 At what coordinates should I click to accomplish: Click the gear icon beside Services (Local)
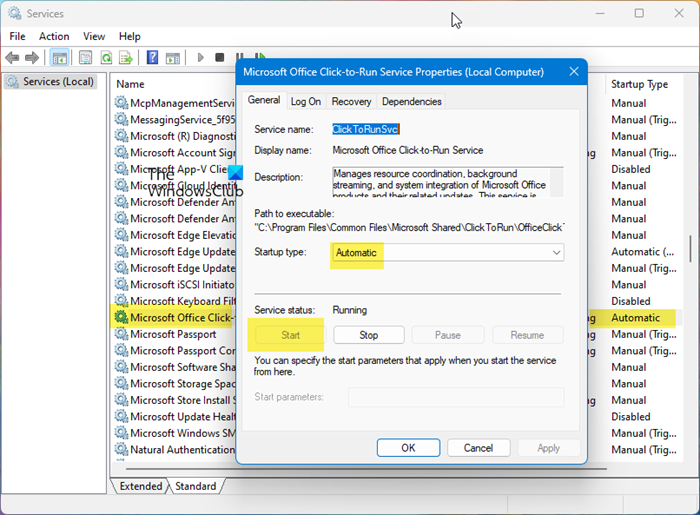[x=12, y=82]
